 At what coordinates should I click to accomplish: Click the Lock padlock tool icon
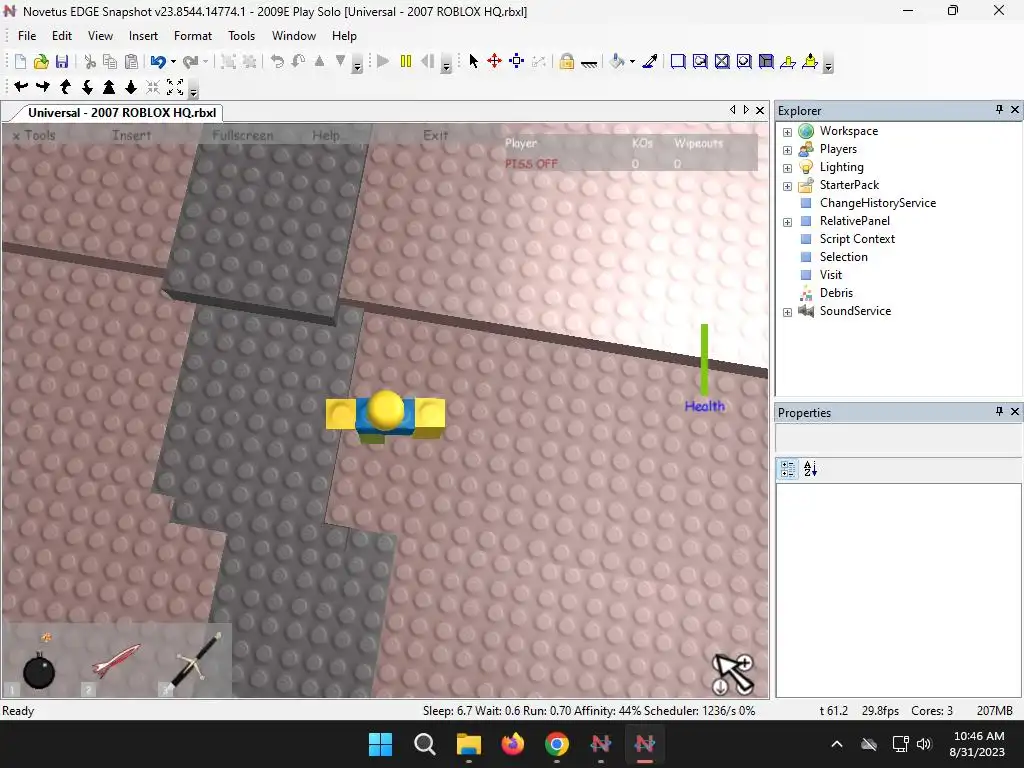pyautogui.click(x=566, y=61)
